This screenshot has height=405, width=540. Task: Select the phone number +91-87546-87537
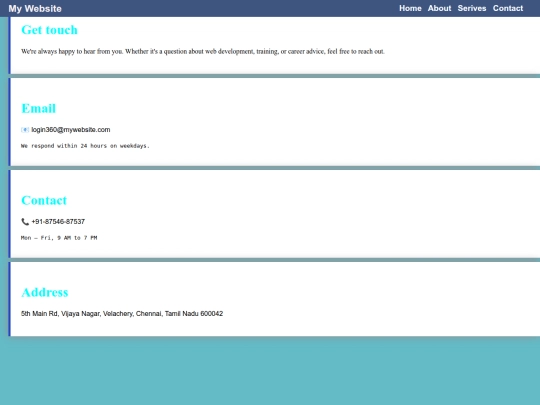pos(58,222)
